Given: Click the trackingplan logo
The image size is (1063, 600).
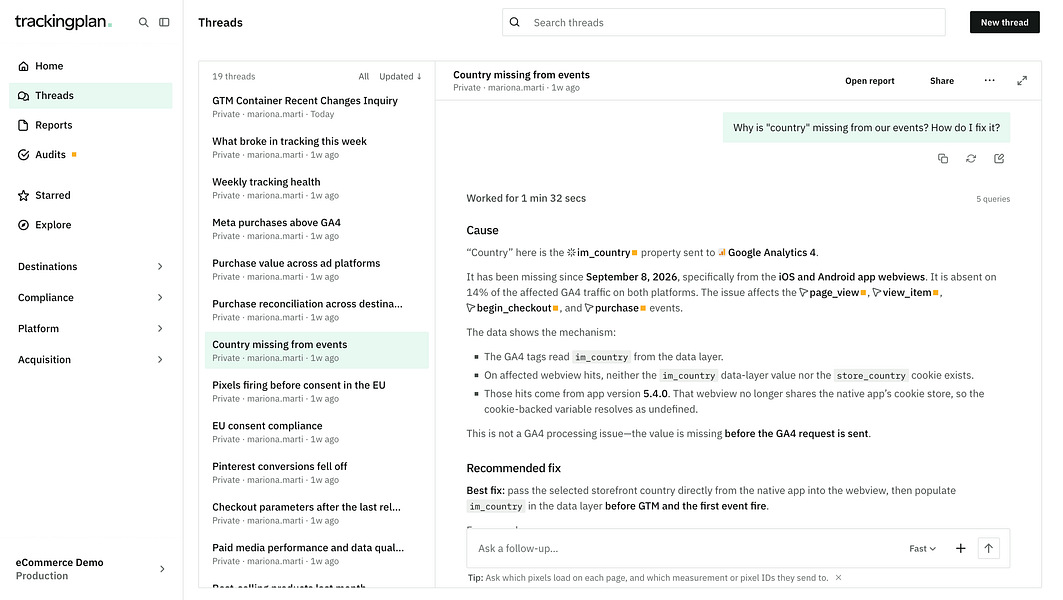Looking at the screenshot, I should click(x=64, y=22).
